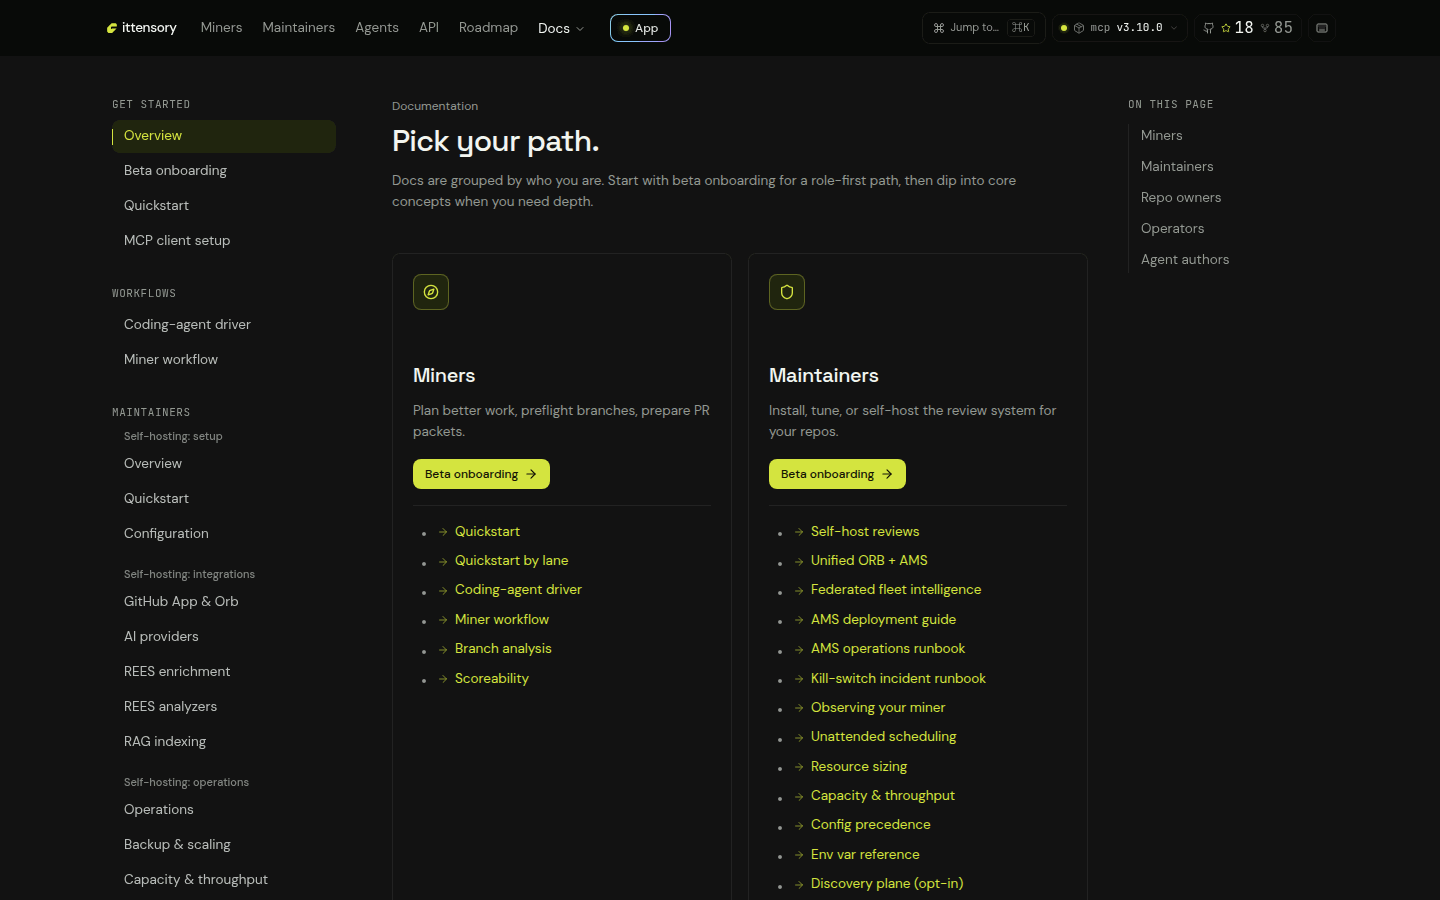This screenshot has height=900, width=1440.
Task: Open Kill-switch incident runbook link
Action: (x=898, y=679)
